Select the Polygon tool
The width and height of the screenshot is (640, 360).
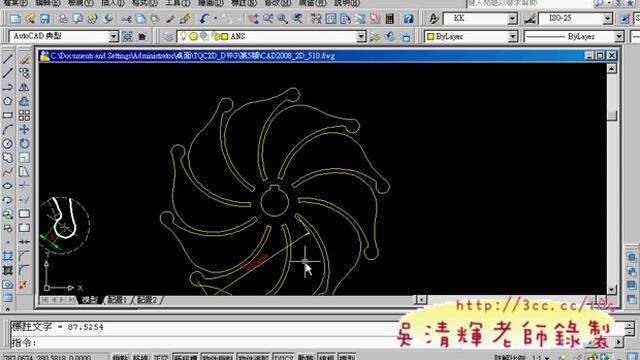[7, 101]
